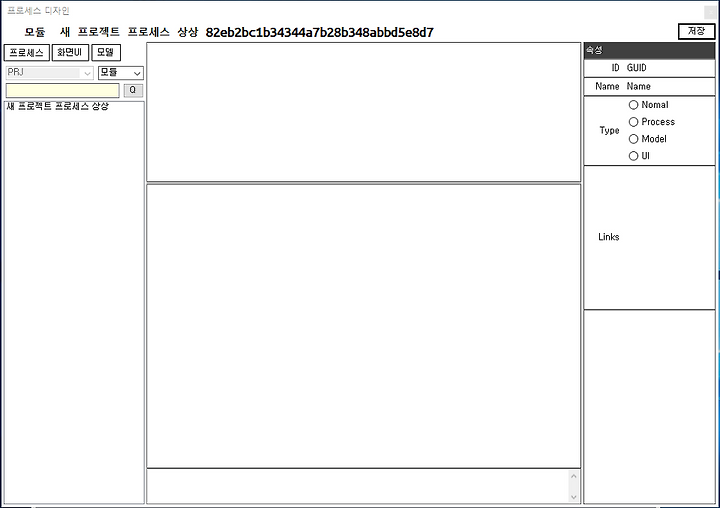Click the yellow search input field
Screen dimensions: 720x508
coord(62,90)
